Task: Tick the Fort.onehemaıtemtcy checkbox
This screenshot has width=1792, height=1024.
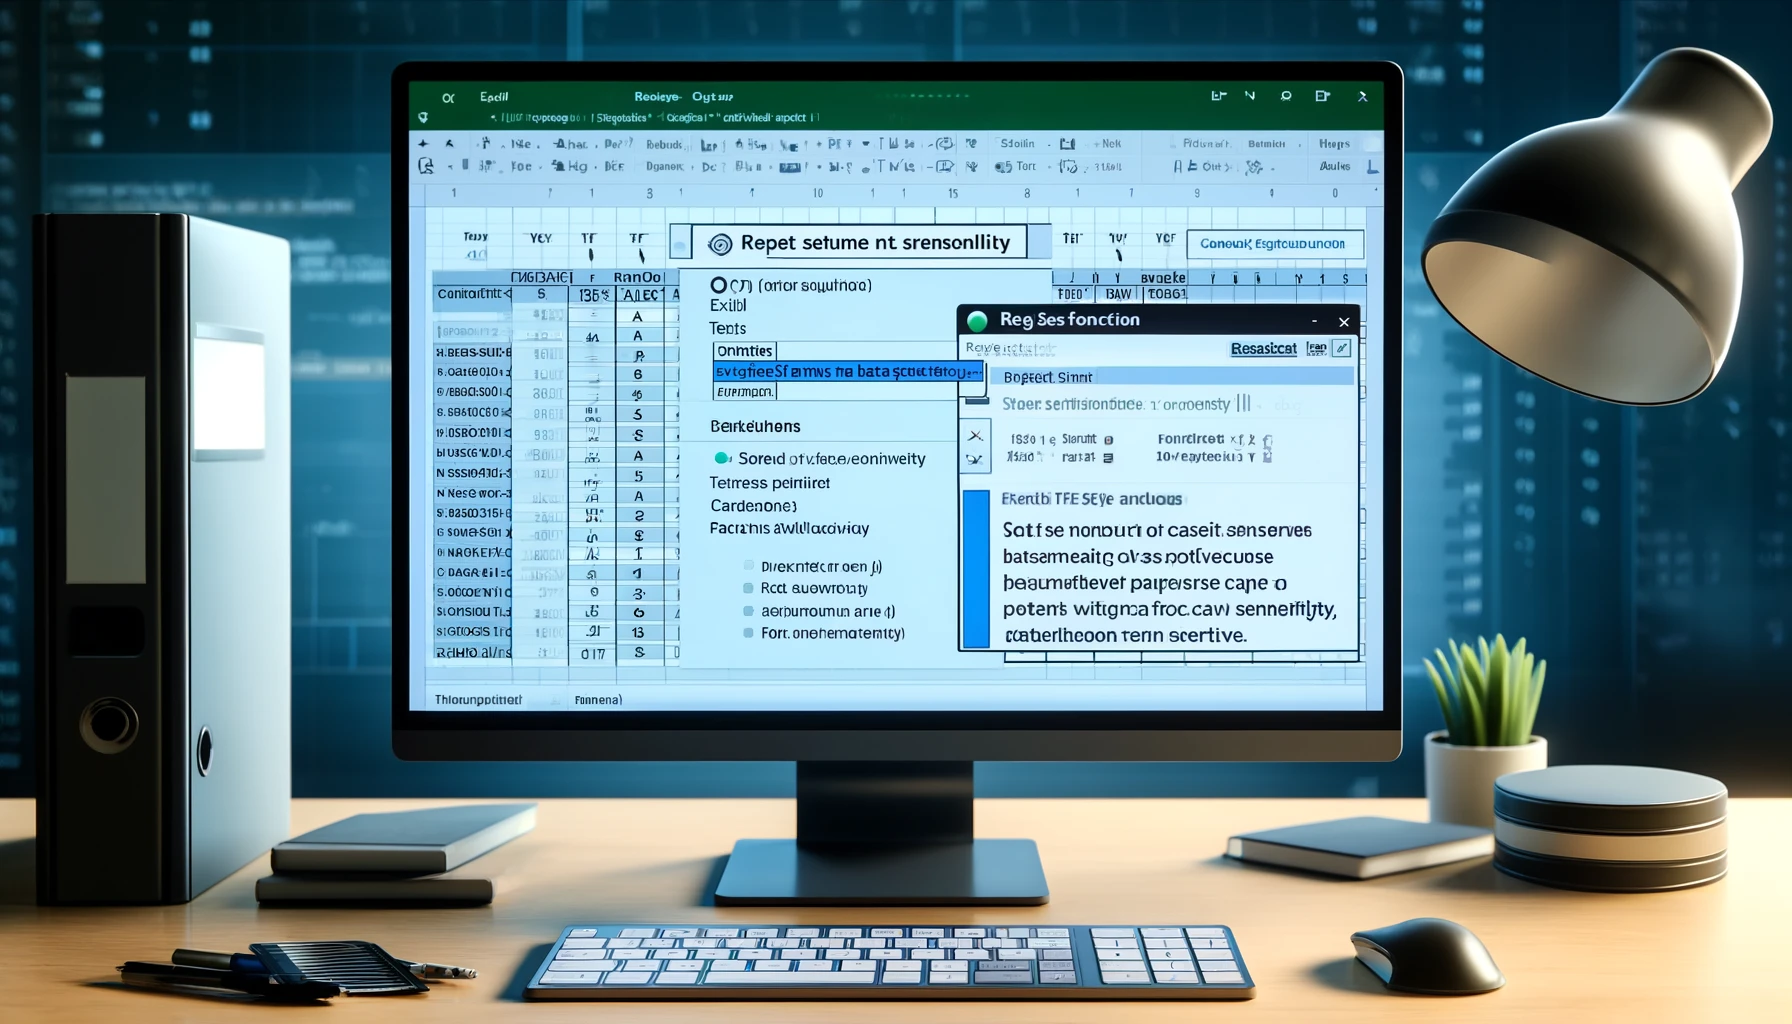Action: coord(748,633)
